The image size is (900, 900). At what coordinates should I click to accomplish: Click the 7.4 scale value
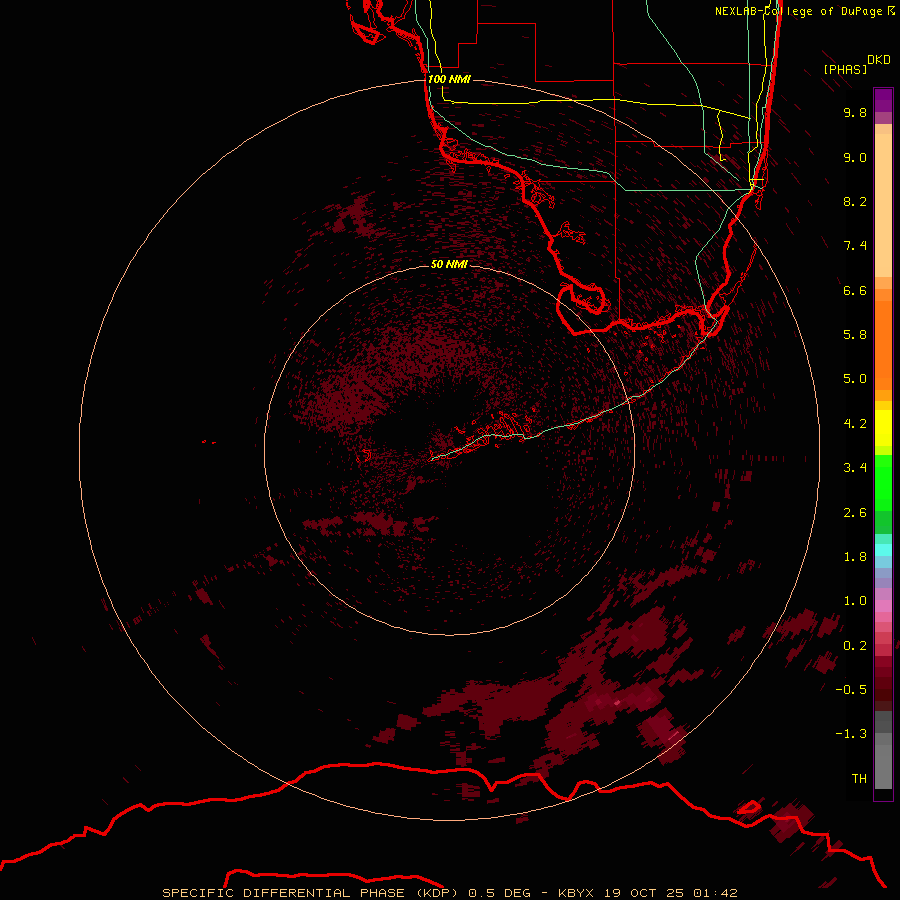855,246
